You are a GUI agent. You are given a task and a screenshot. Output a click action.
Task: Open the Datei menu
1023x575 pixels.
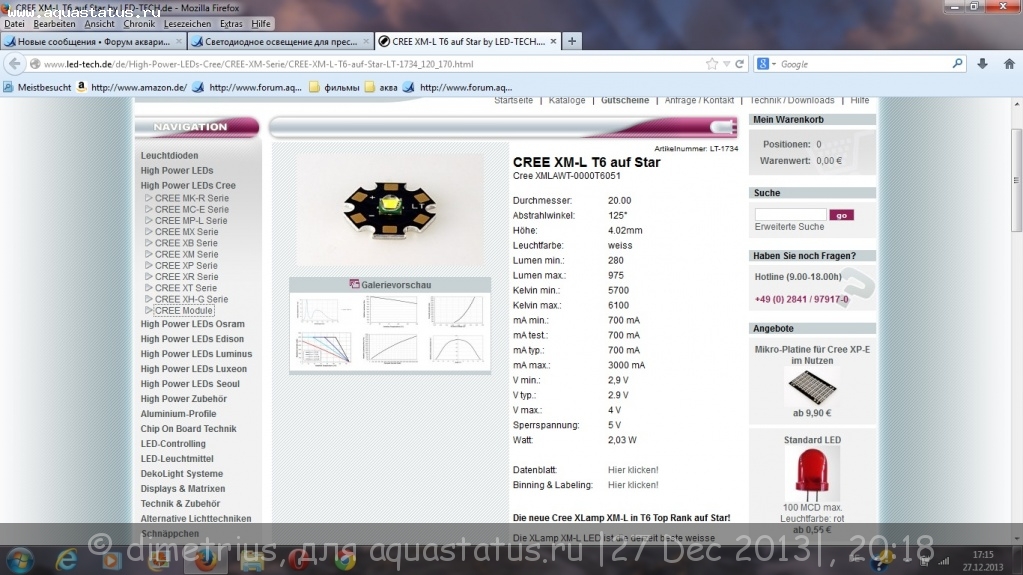click(x=14, y=23)
